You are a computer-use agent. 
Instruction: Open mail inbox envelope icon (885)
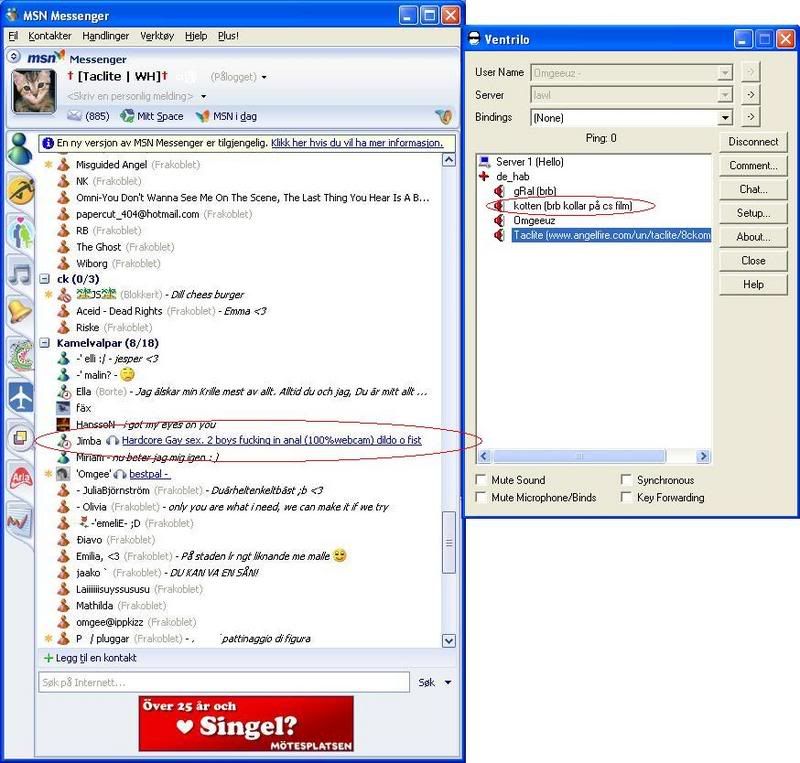(x=74, y=116)
